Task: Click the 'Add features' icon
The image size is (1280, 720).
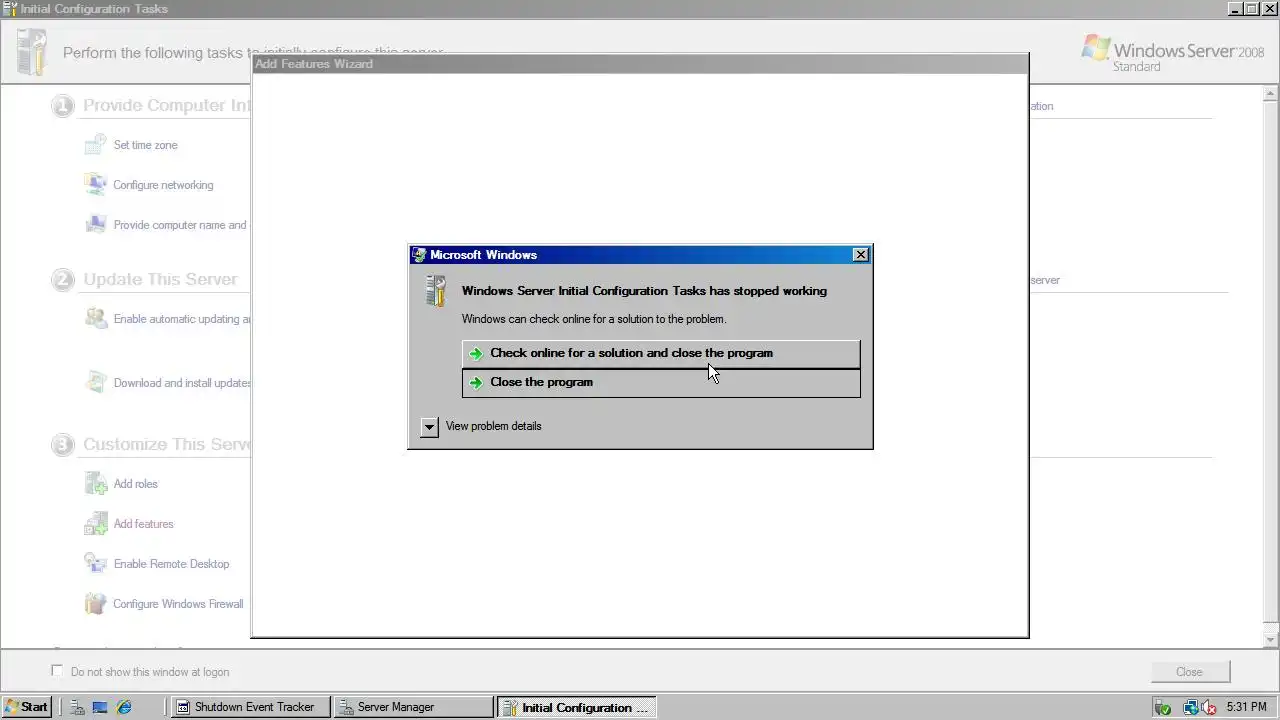Action: [x=95, y=524]
